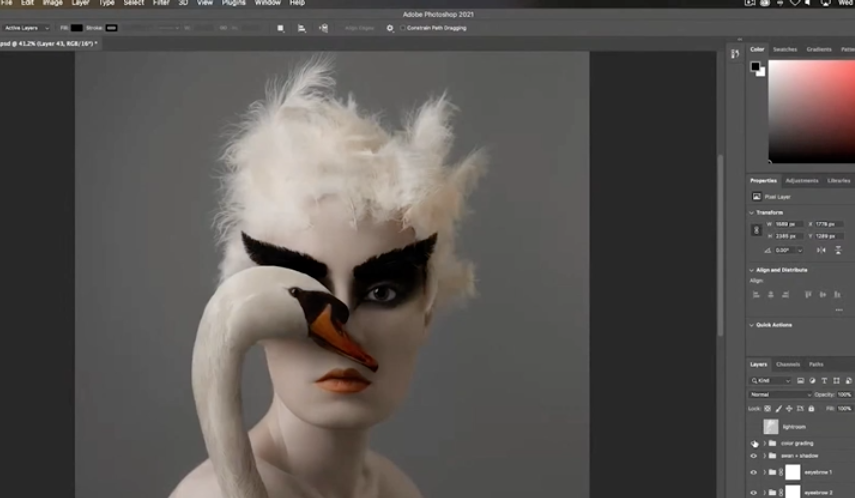Click the pixel layer filter icon

click(801, 381)
